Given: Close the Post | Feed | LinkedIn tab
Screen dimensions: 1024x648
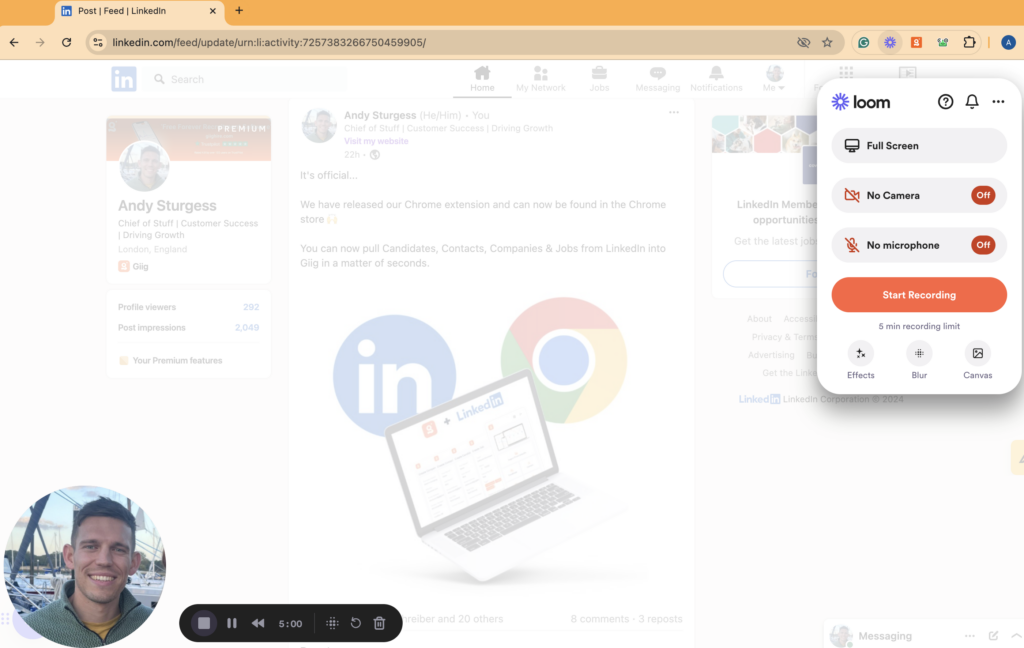Looking at the screenshot, I should pyautogui.click(x=212, y=11).
